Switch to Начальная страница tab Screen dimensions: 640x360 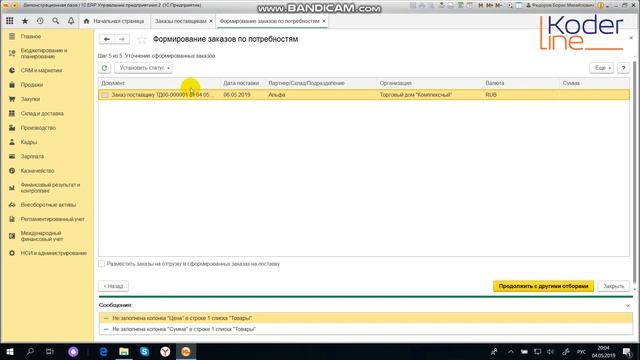(x=114, y=21)
